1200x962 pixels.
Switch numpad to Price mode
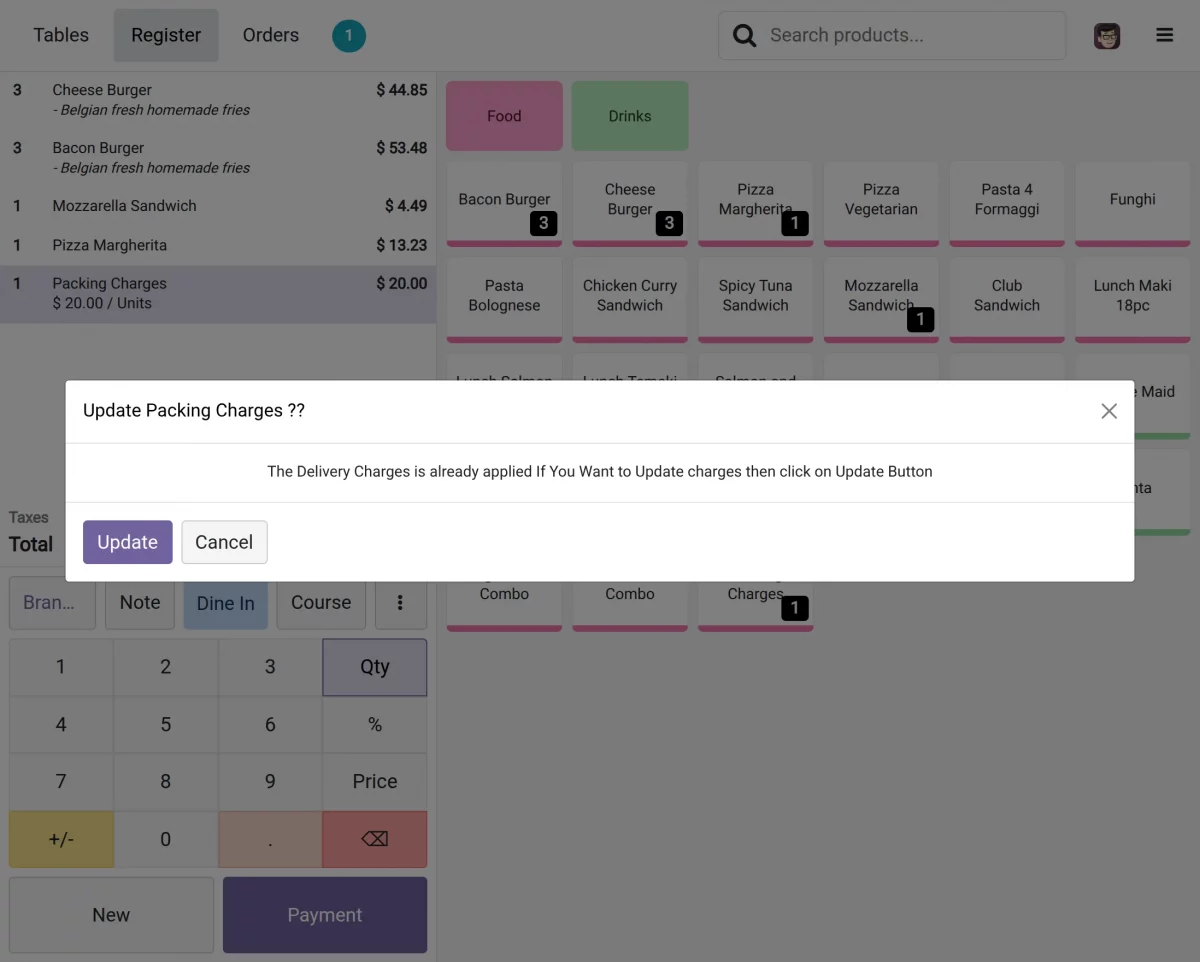click(374, 781)
